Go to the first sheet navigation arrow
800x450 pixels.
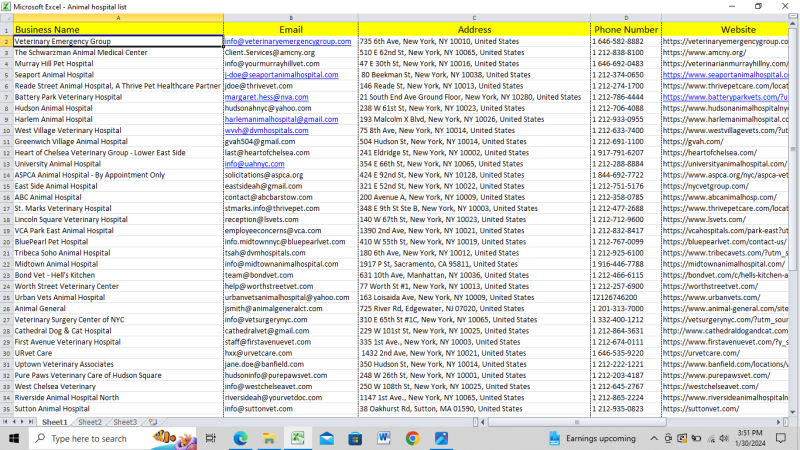[5, 422]
